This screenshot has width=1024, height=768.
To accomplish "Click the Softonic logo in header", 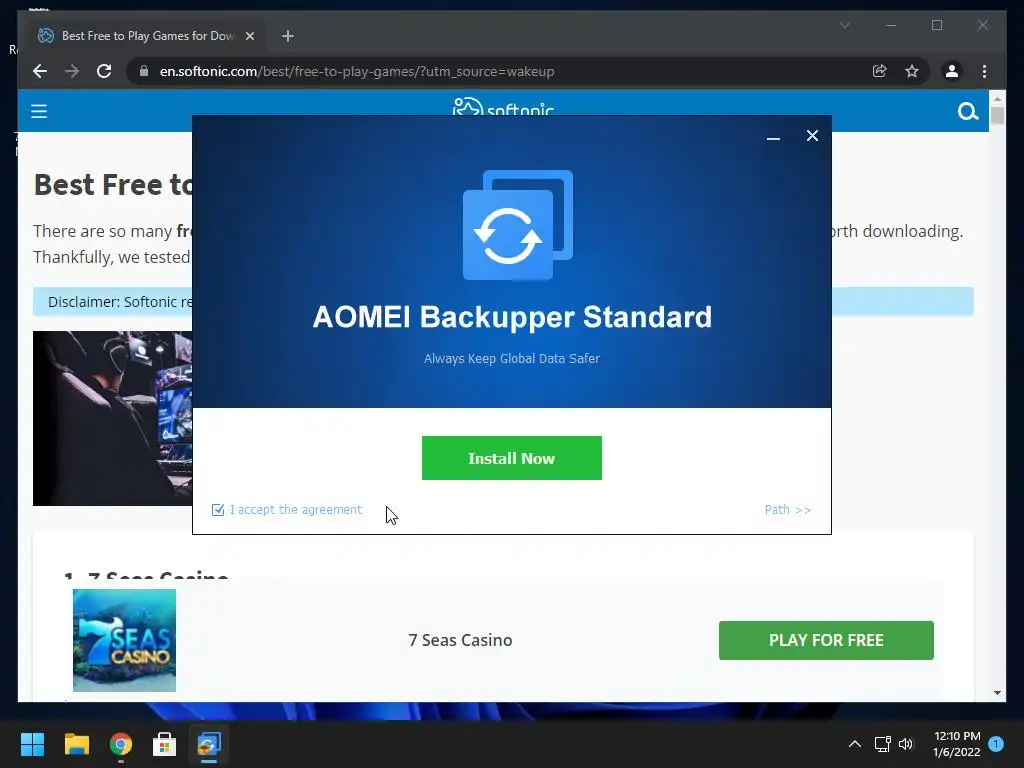I will tap(503, 107).
